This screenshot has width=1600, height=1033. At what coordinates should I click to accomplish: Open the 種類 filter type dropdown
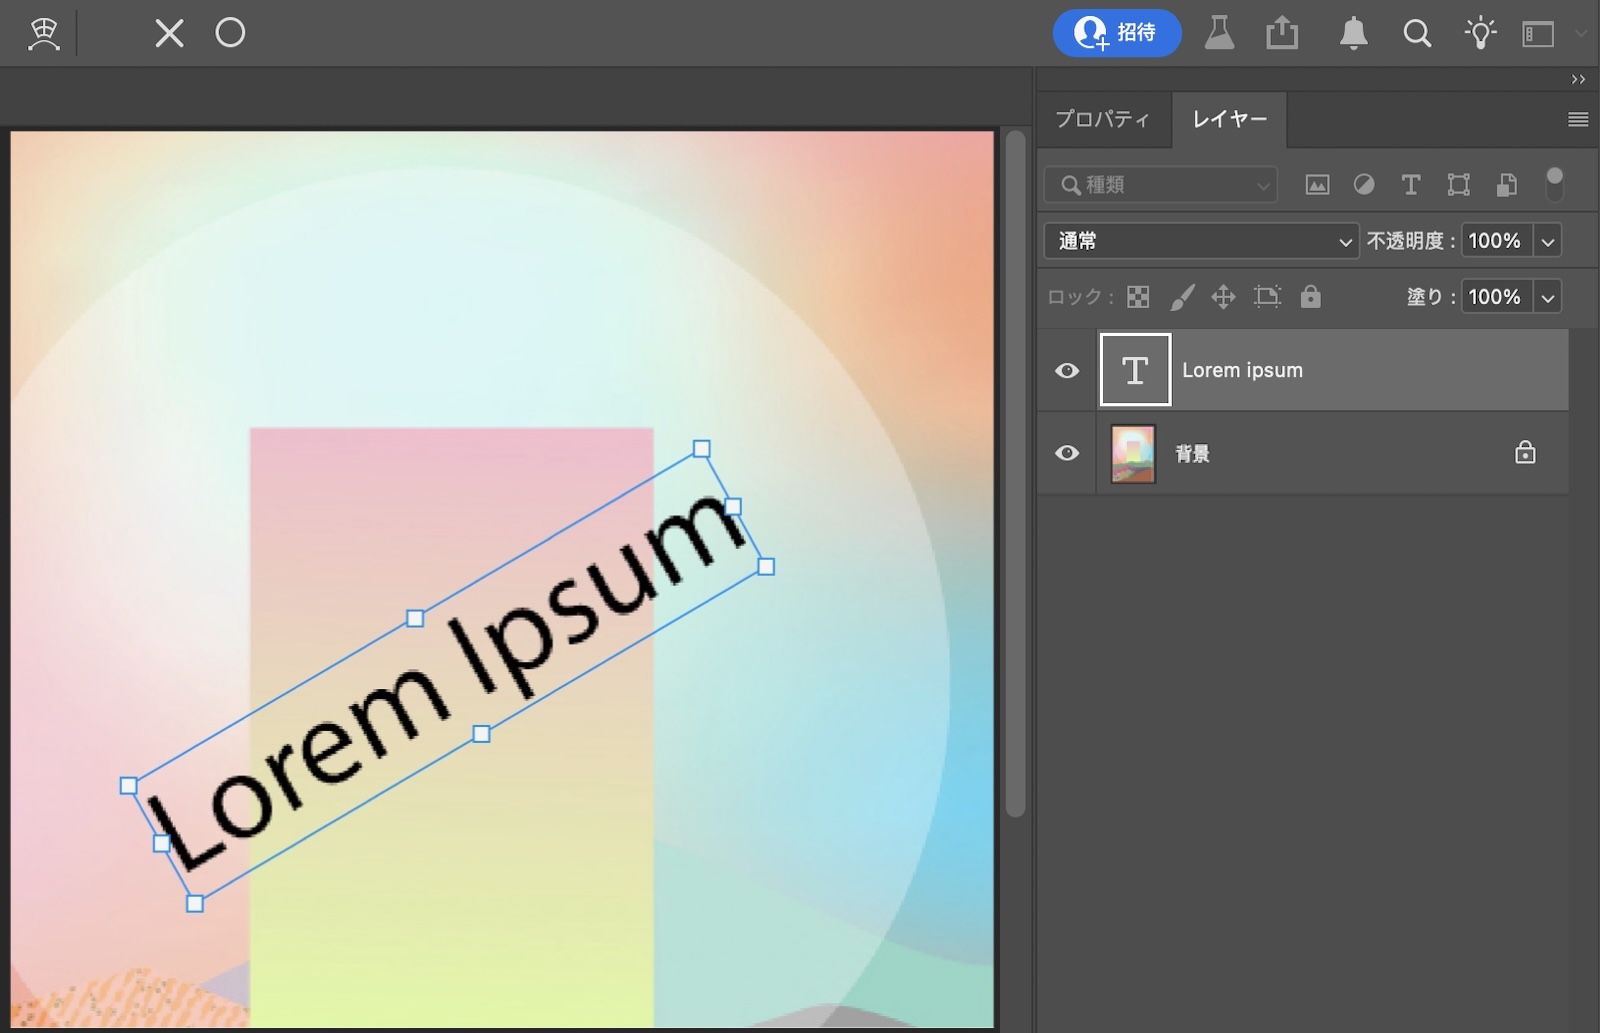(x=1161, y=185)
